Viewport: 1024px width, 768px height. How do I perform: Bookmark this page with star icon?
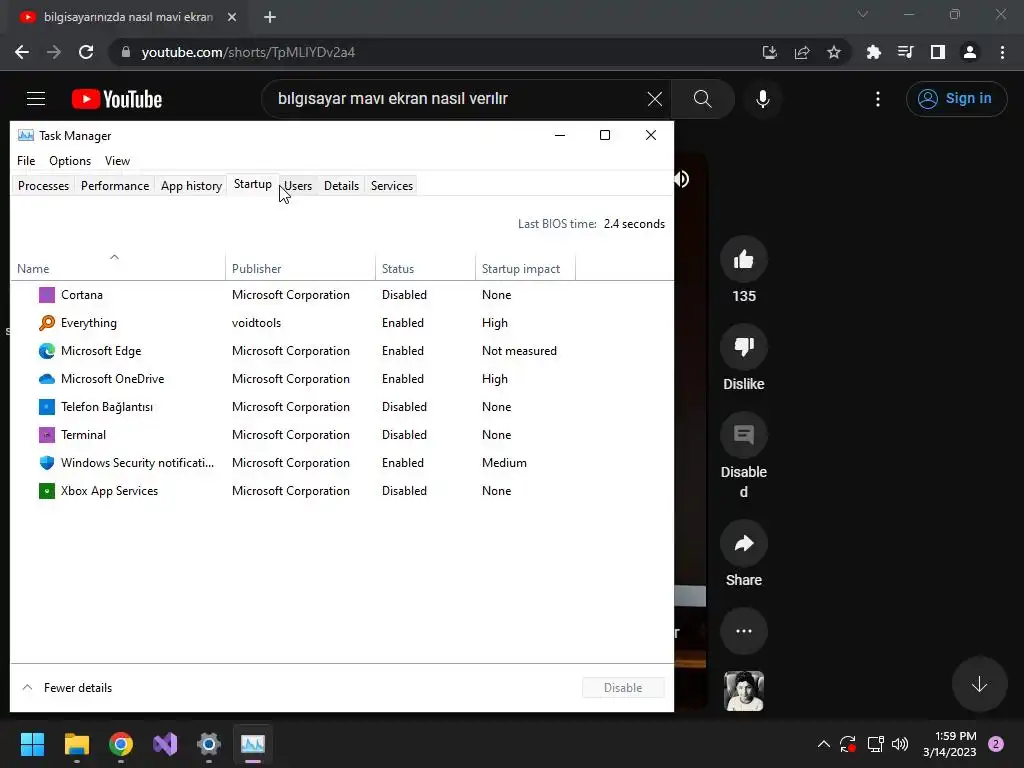point(834,52)
